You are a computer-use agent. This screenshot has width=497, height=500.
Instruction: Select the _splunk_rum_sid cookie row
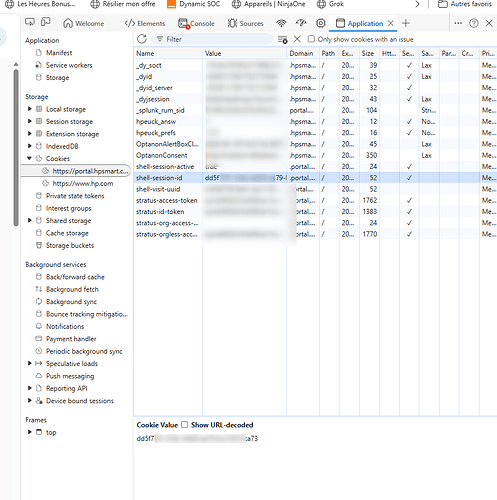point(315,110)
